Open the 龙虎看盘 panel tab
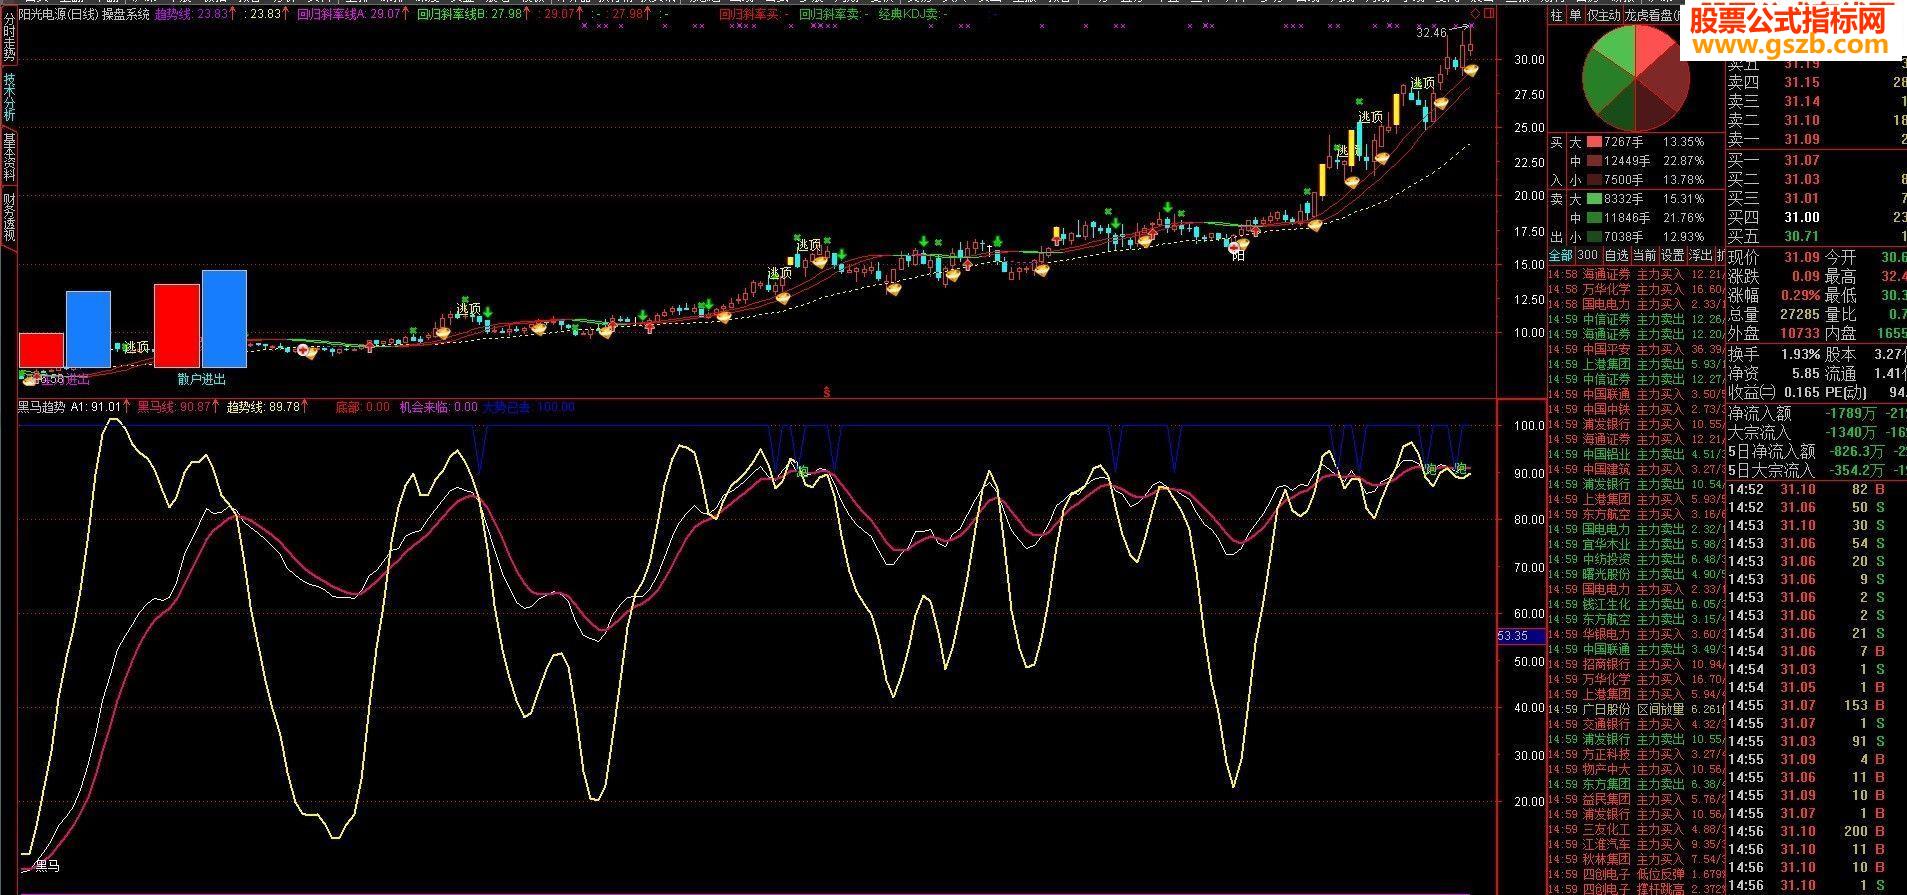 tap(1652, 15)
